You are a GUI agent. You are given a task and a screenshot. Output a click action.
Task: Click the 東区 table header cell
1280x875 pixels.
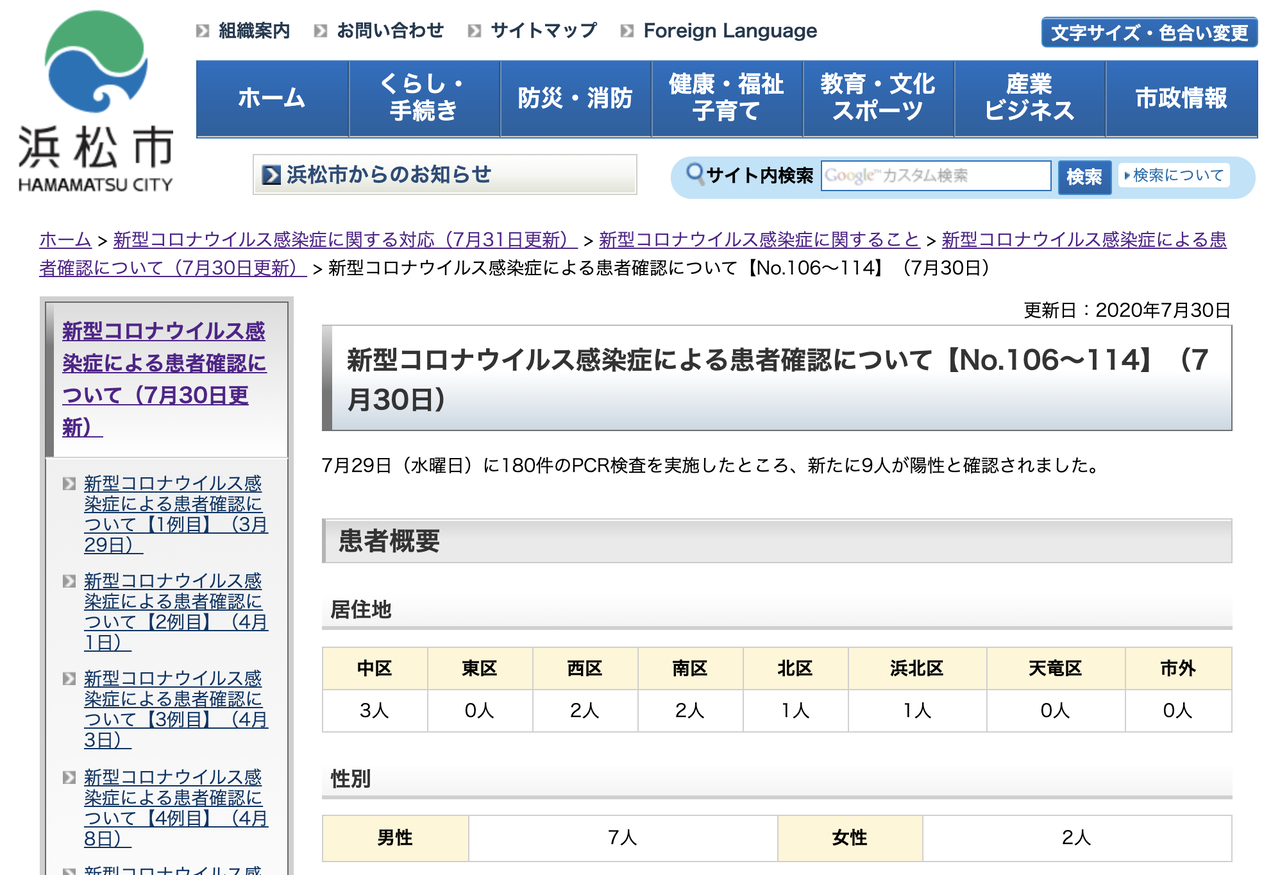(480, 668)
